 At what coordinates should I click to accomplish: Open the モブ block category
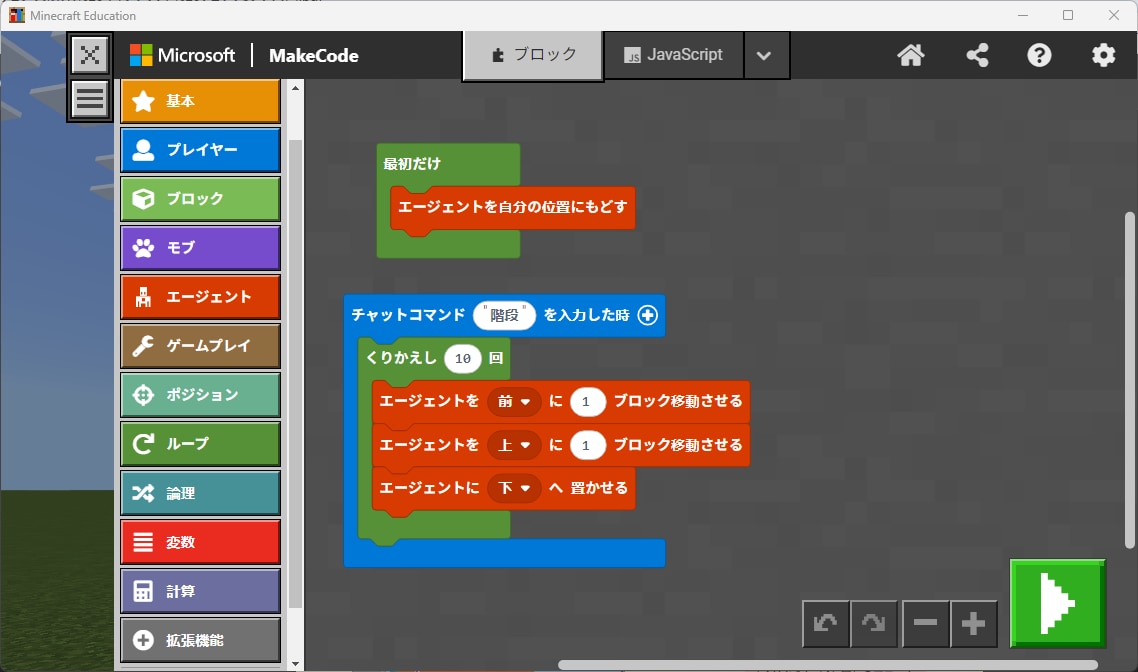pos(200,247)
